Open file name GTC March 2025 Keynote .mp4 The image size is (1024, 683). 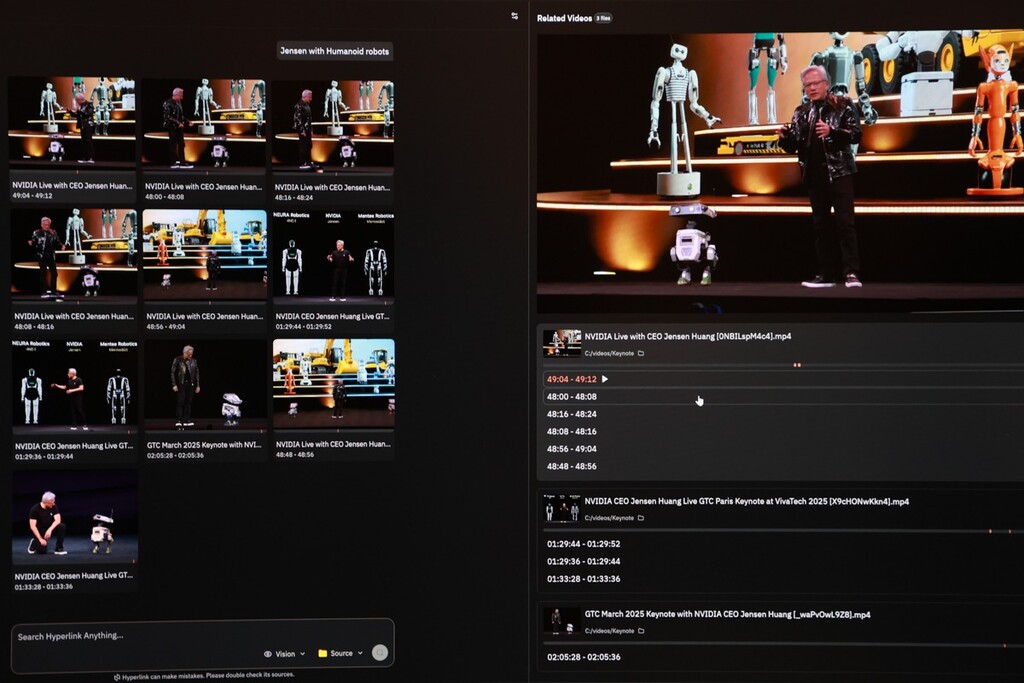[727, 614]
